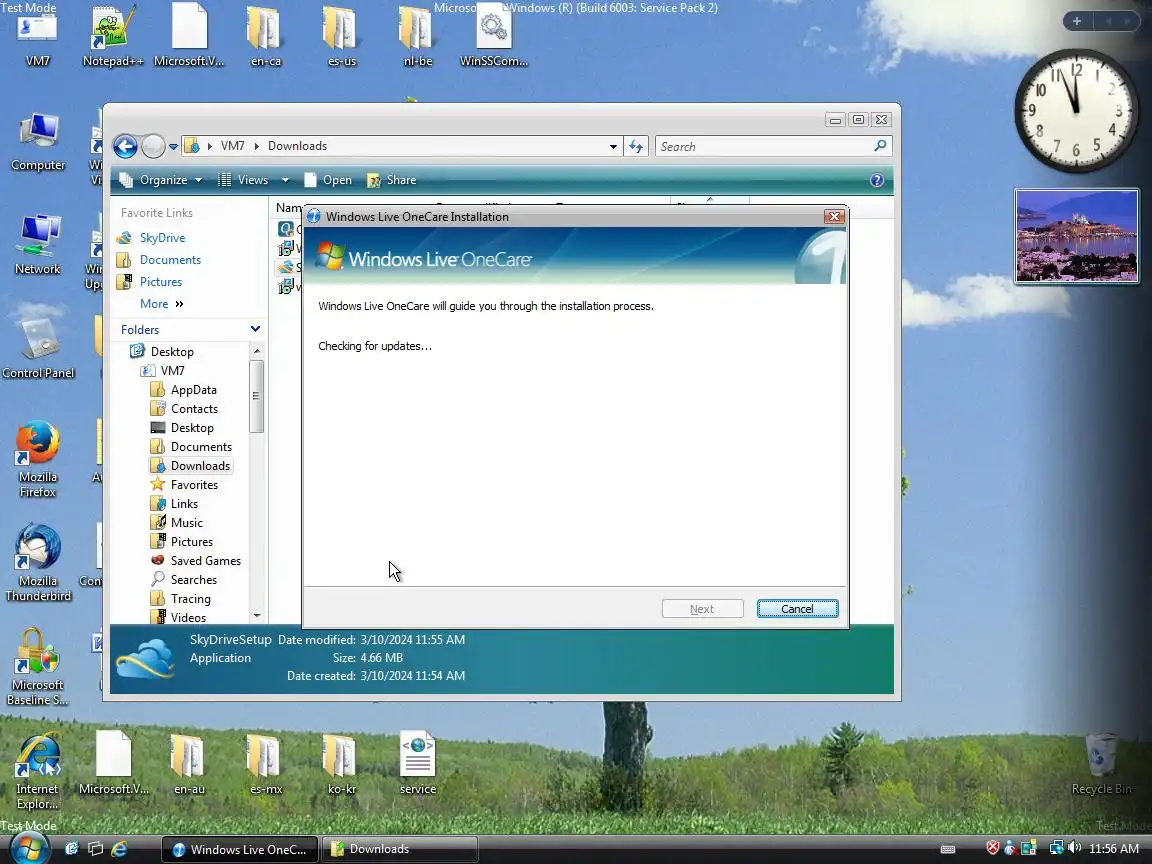Open the Organize dropdown menu

click(x=161, y=180)
